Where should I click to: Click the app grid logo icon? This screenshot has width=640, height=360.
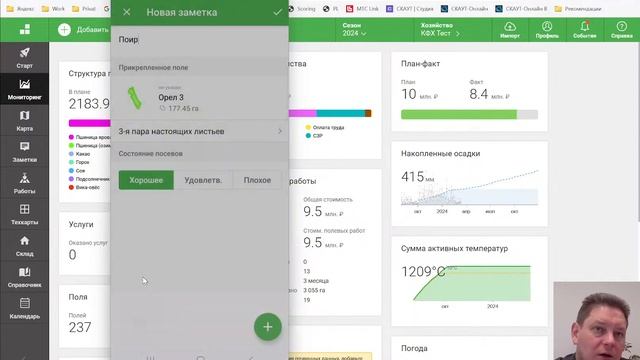[25, 29]
